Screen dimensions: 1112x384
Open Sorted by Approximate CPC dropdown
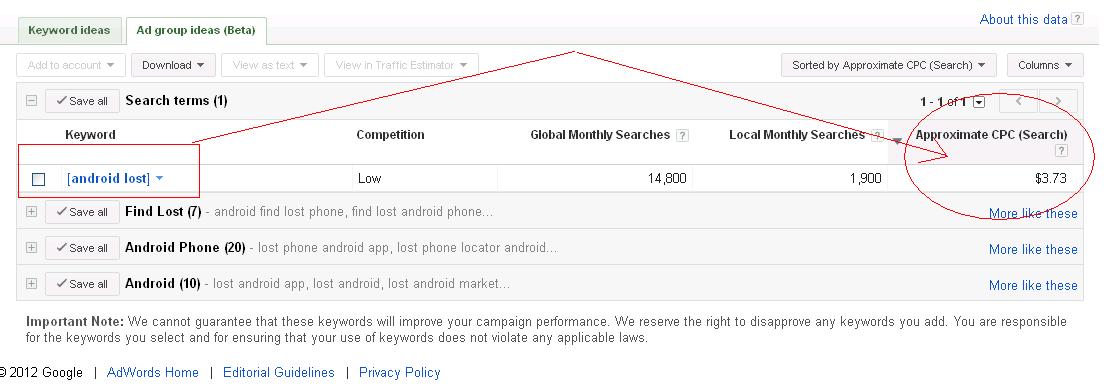tap(889, 65)
